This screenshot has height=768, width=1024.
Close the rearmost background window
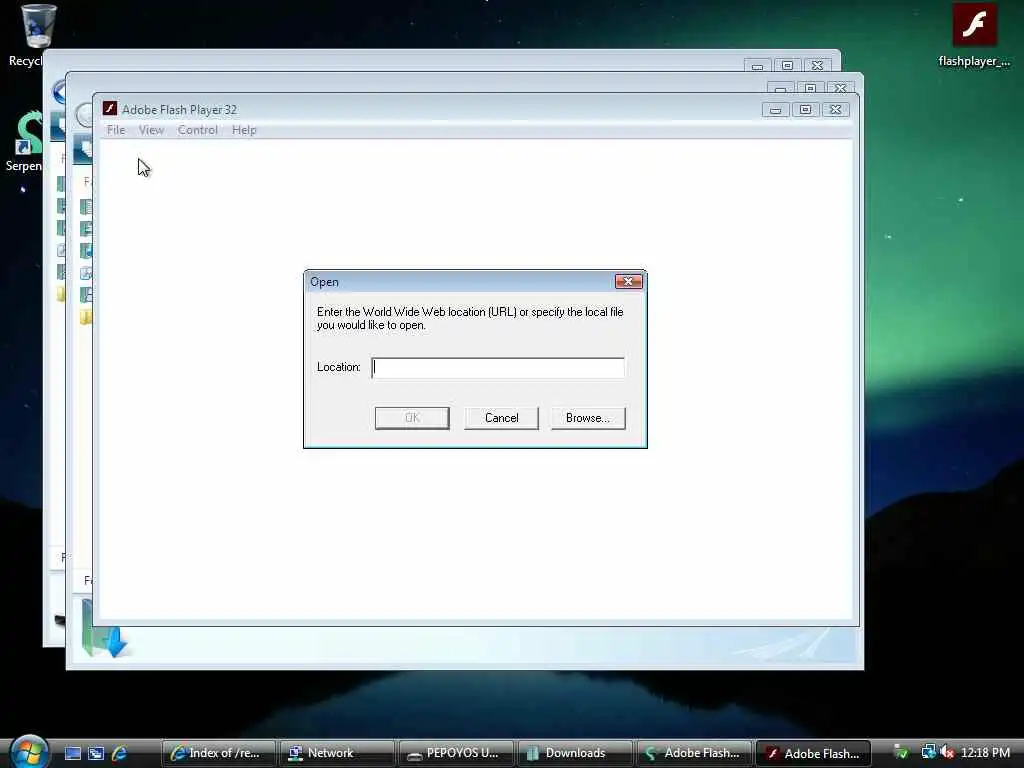tap(817, 65)
